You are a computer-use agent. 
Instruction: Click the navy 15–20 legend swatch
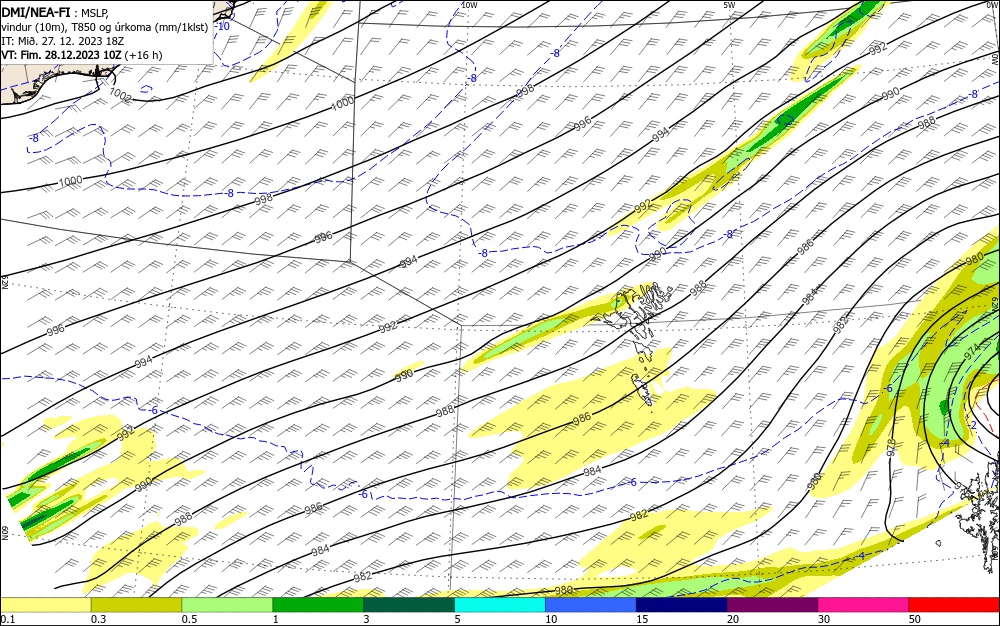pyautogui.click(x=682, y=605)
